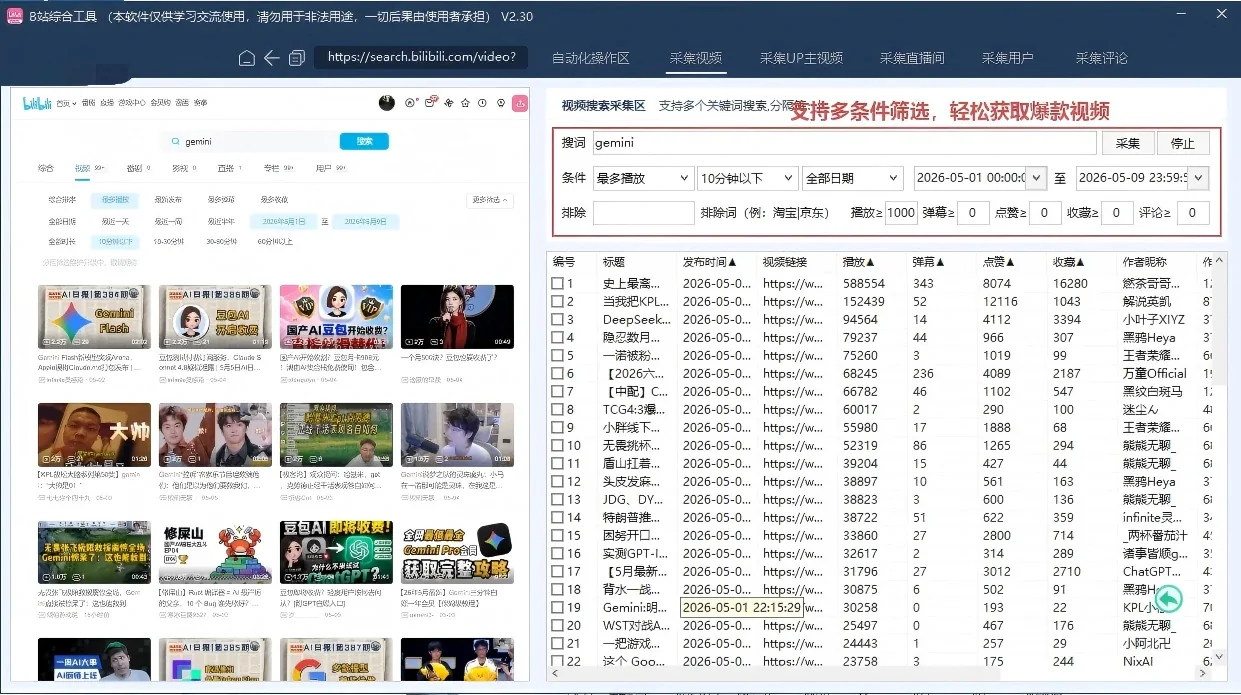Viewport: 1241px width, 695px height.
Task: Expand the 首页 chevron in bilibili header
Action: point(74,103)
